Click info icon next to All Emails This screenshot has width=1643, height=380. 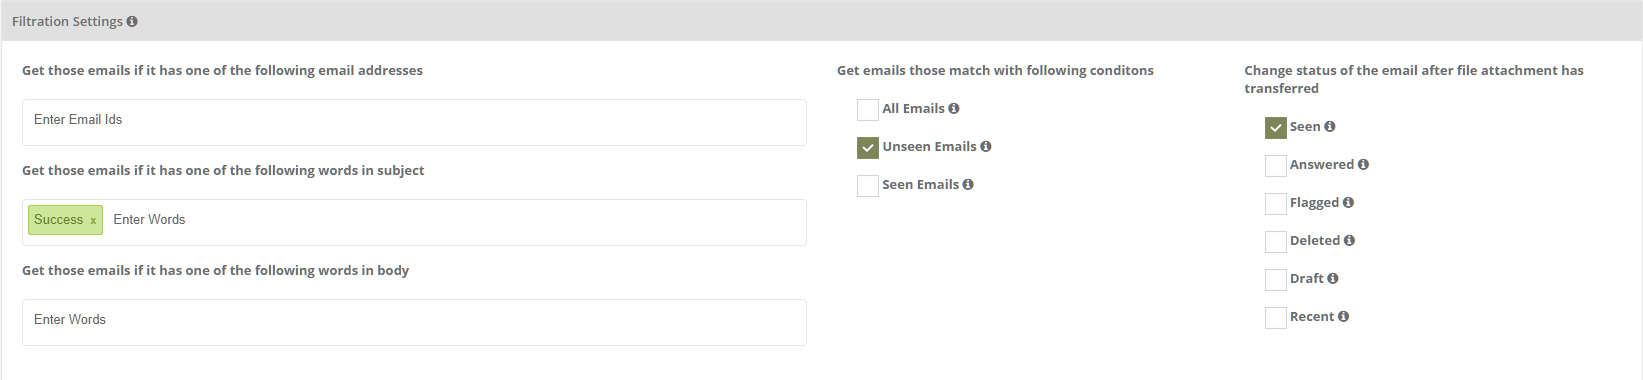click(954, 108)
